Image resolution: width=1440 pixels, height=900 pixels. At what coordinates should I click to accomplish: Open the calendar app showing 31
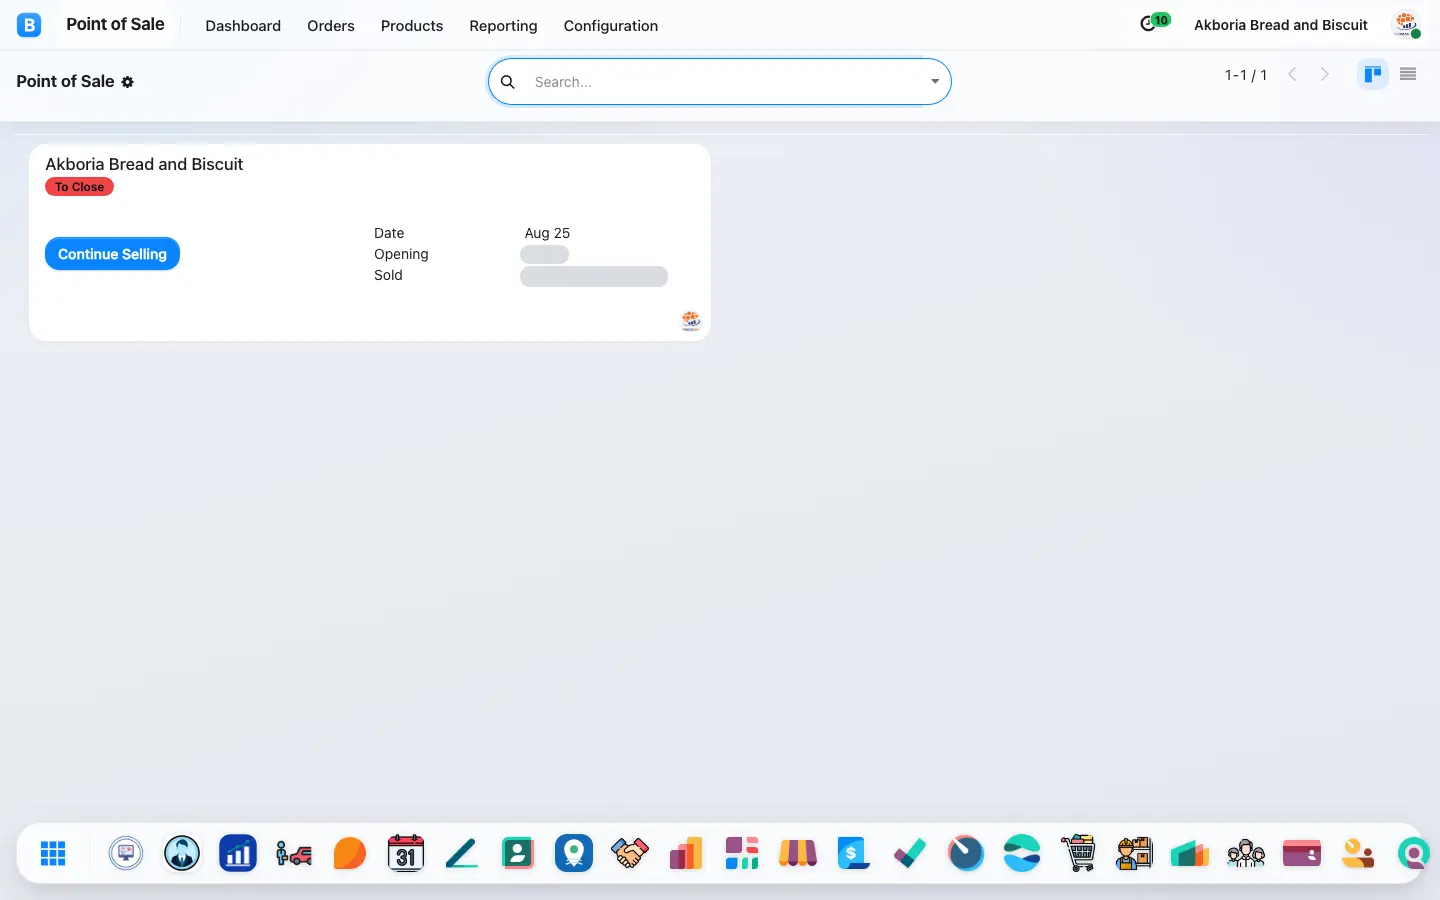click(406, 853)
